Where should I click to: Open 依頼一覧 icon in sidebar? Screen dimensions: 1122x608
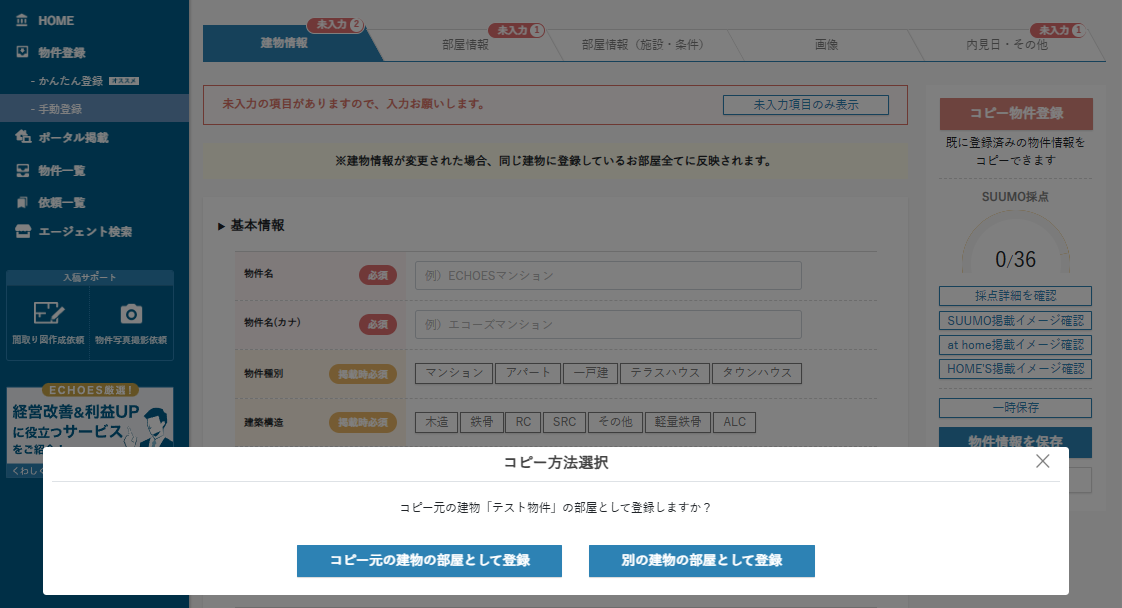pyautogui.click(x=22, y=202)
